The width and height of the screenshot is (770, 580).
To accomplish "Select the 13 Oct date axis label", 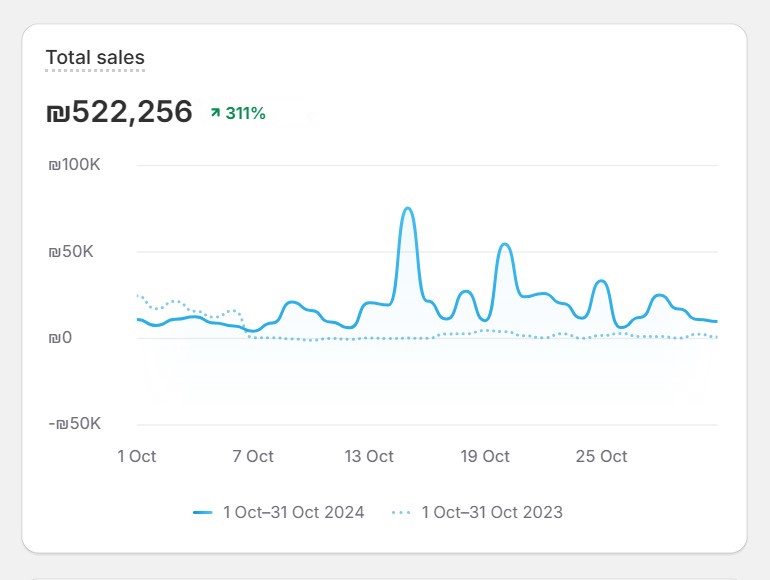I will [369, 456].
